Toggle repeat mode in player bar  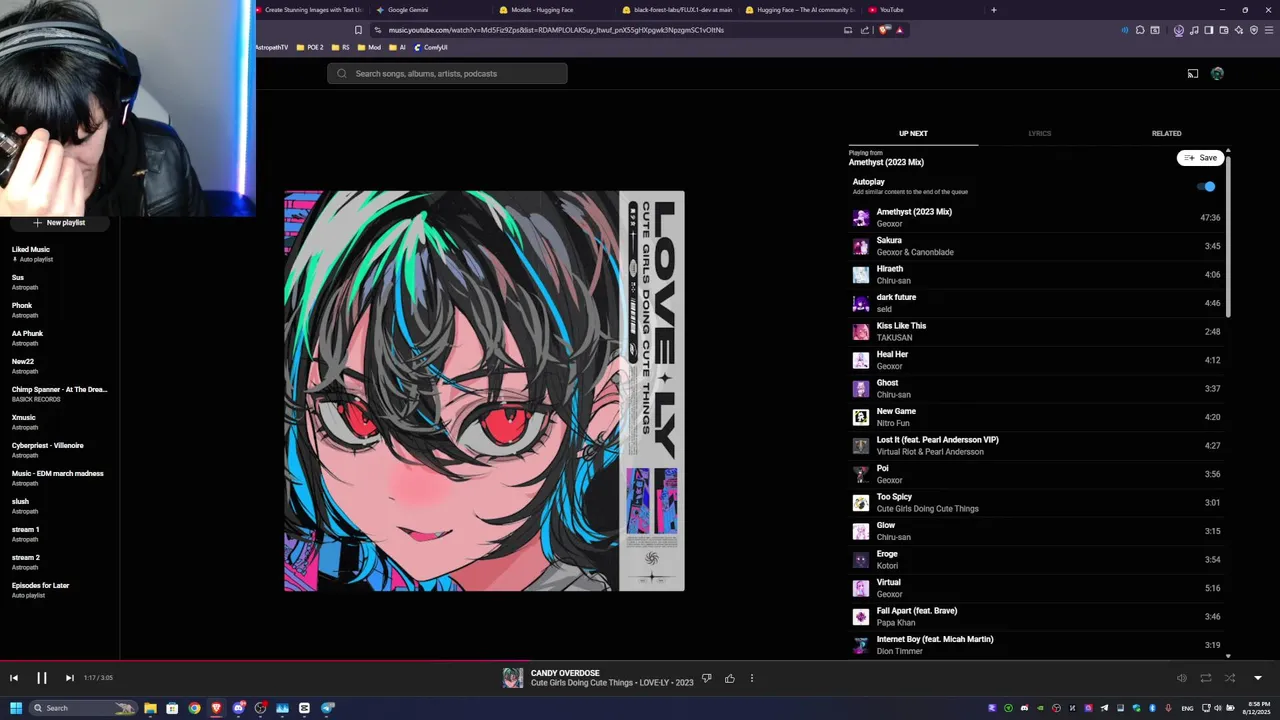[1206, 678]
